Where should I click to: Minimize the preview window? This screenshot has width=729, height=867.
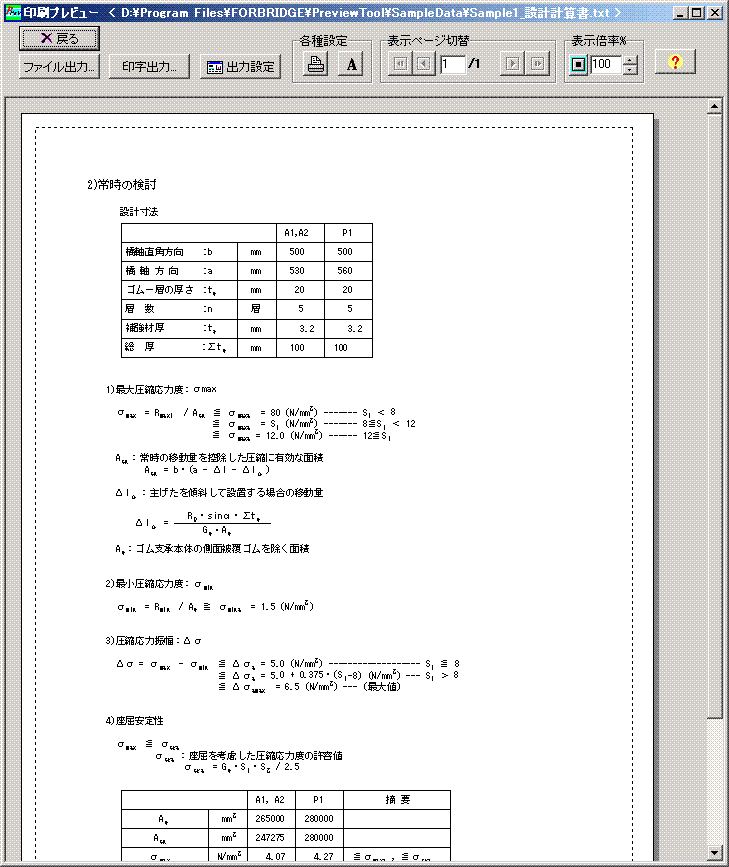[681, 13]
